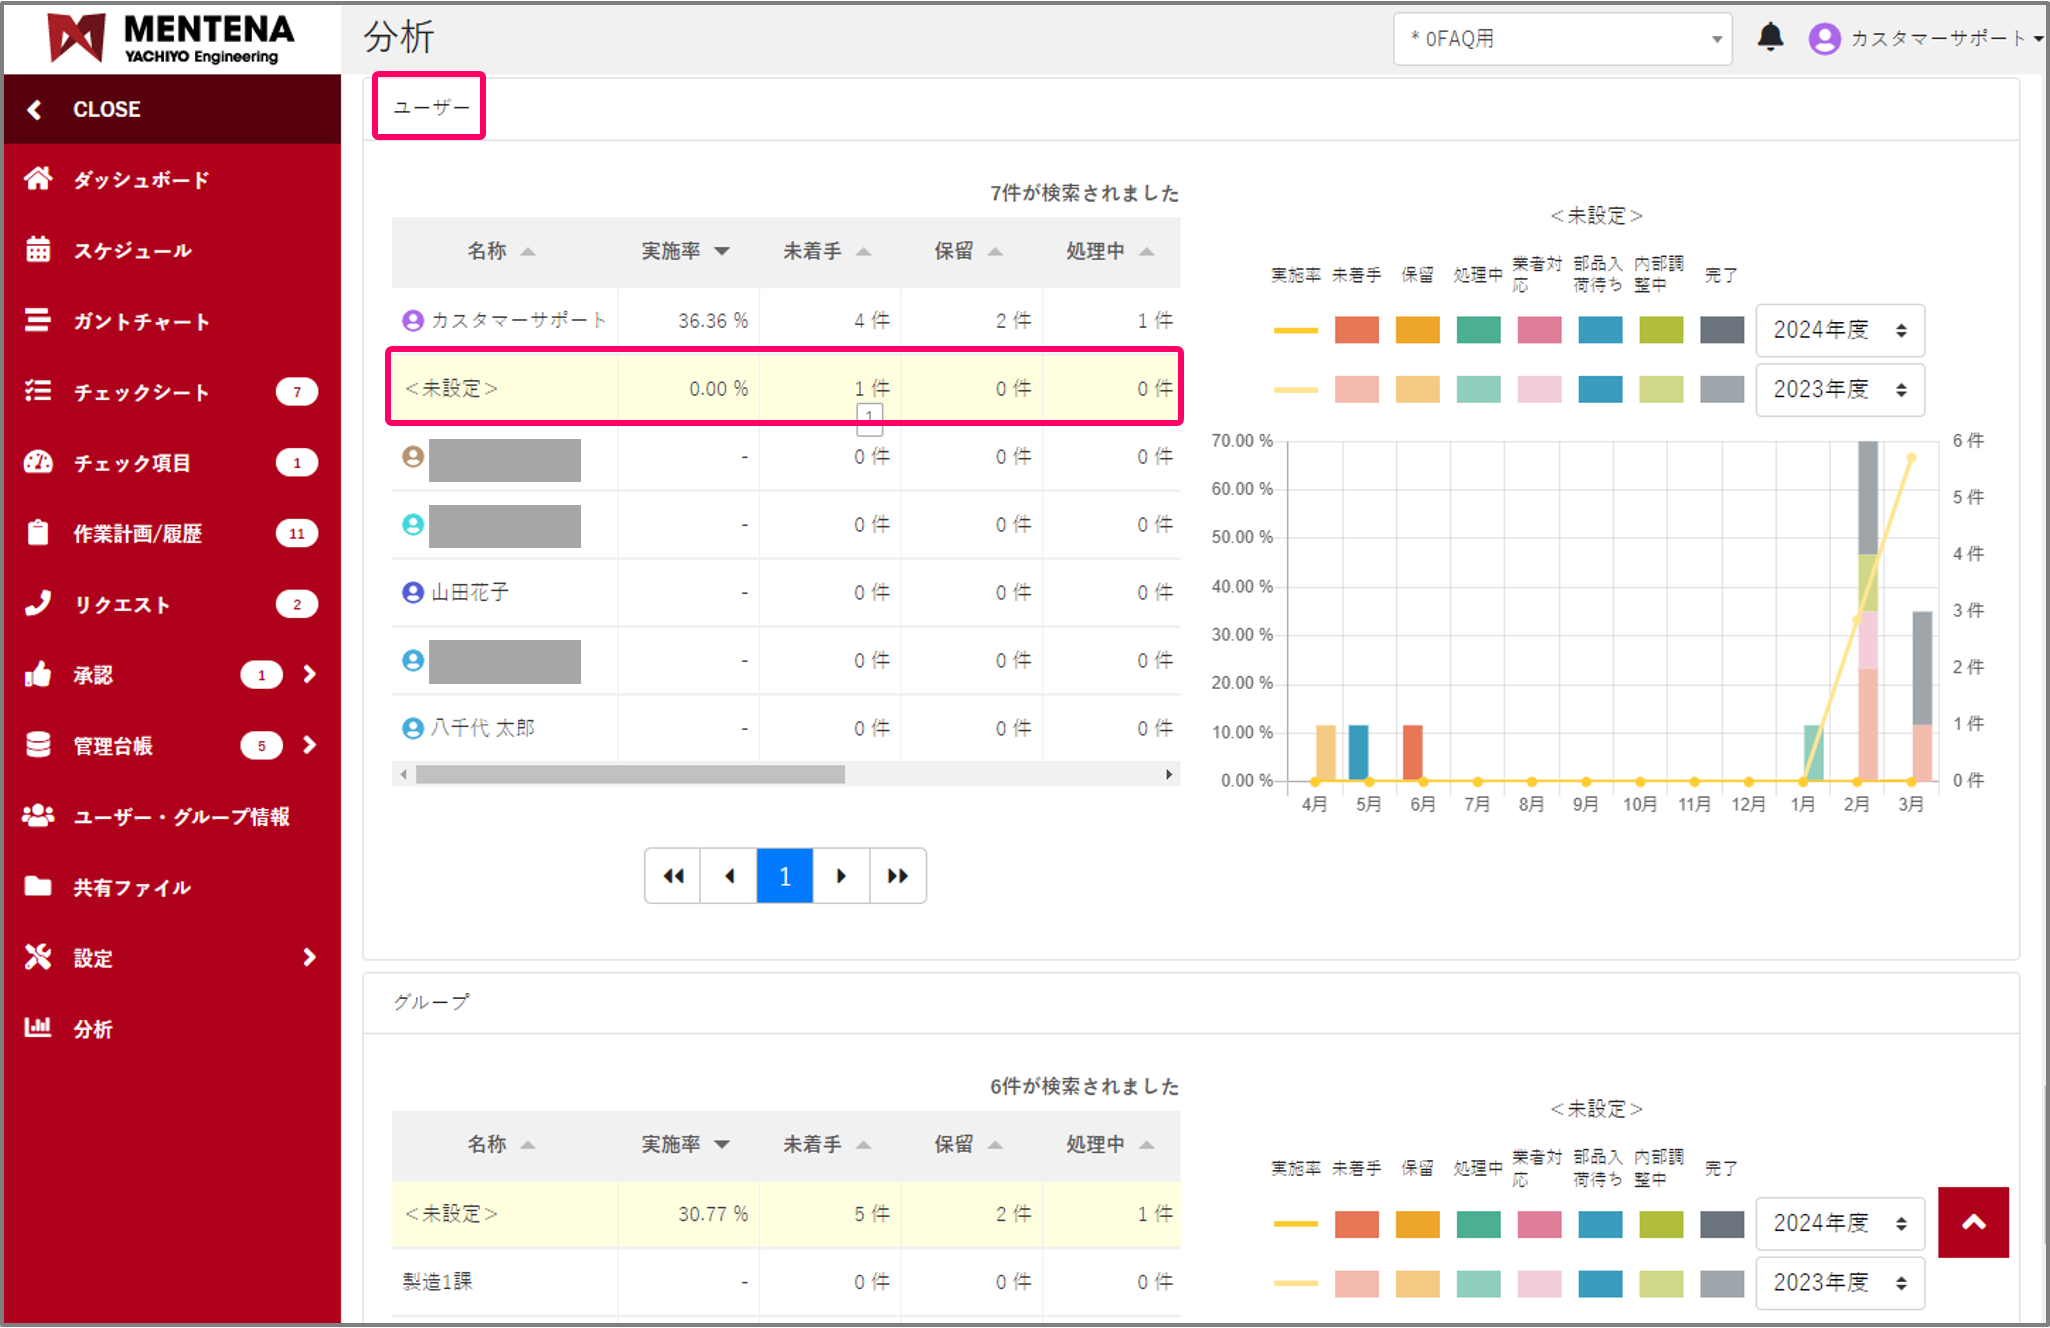2050x1328 pixels.
Task: Click the 2024年度 green 処理中 color swatch
Action: pos(1478,330)
